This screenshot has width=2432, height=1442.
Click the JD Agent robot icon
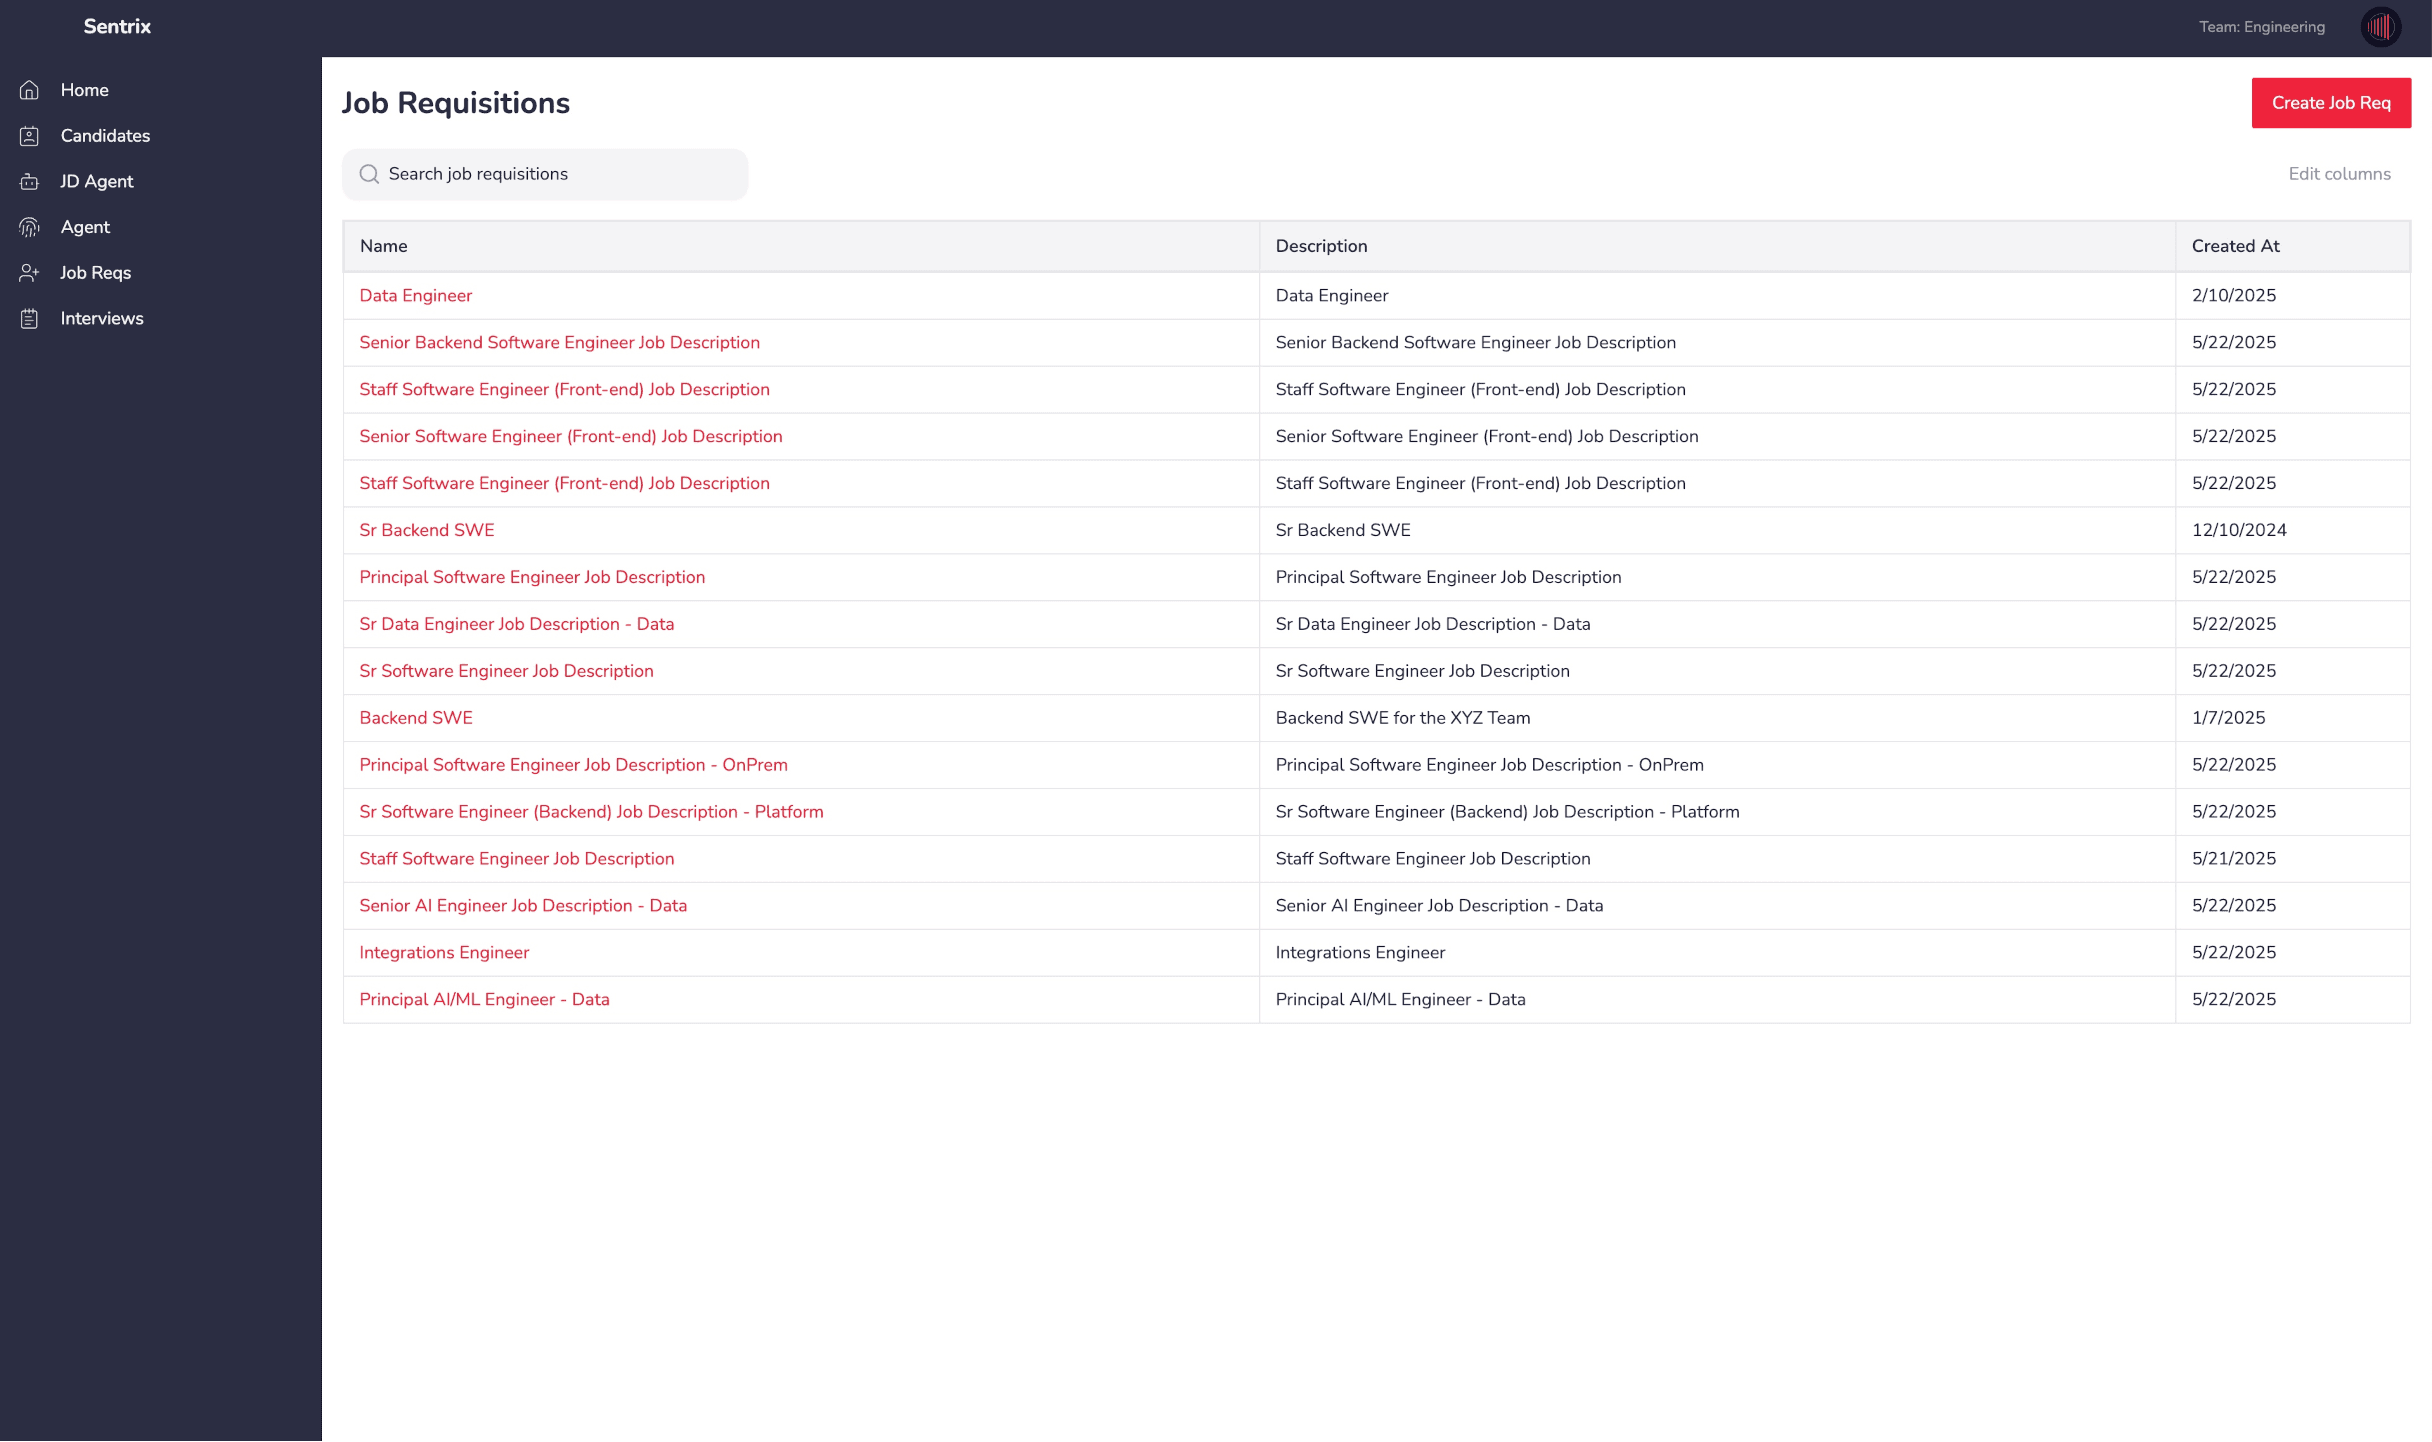pos(29,182)
